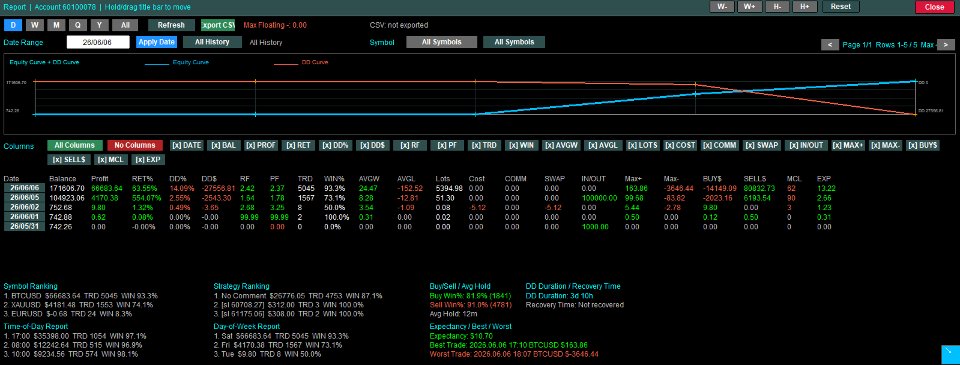Screen dimensions: 960x365
Task: Toggle the IN/OUT column checkbox
Action: pyautogui.click(x=806, y=146)
